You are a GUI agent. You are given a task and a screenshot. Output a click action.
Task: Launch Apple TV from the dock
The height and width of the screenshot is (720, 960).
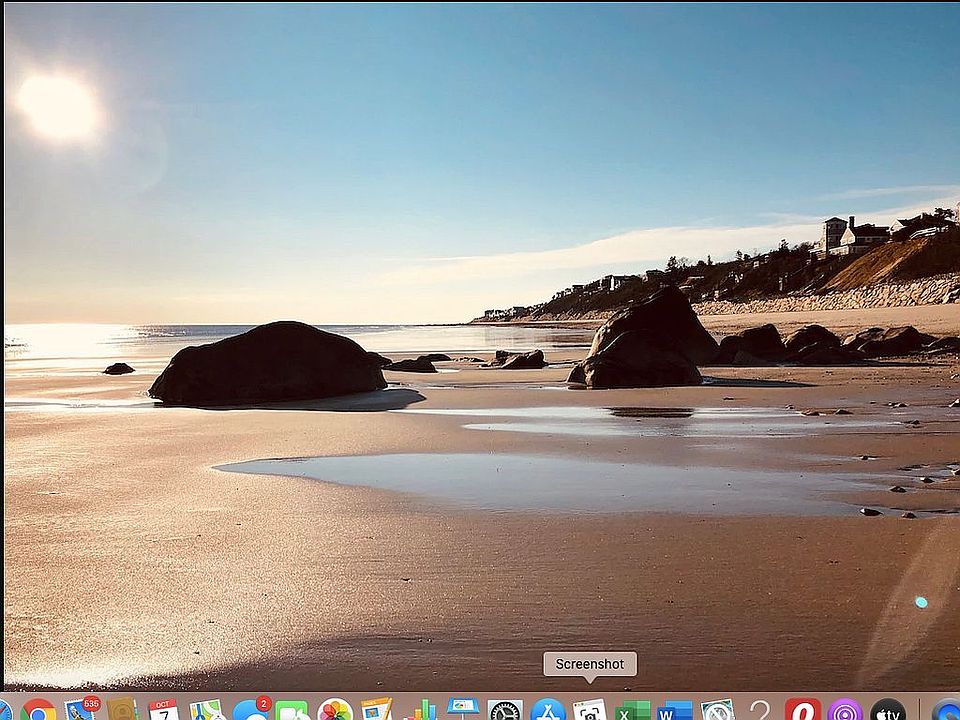pos(887,711)
